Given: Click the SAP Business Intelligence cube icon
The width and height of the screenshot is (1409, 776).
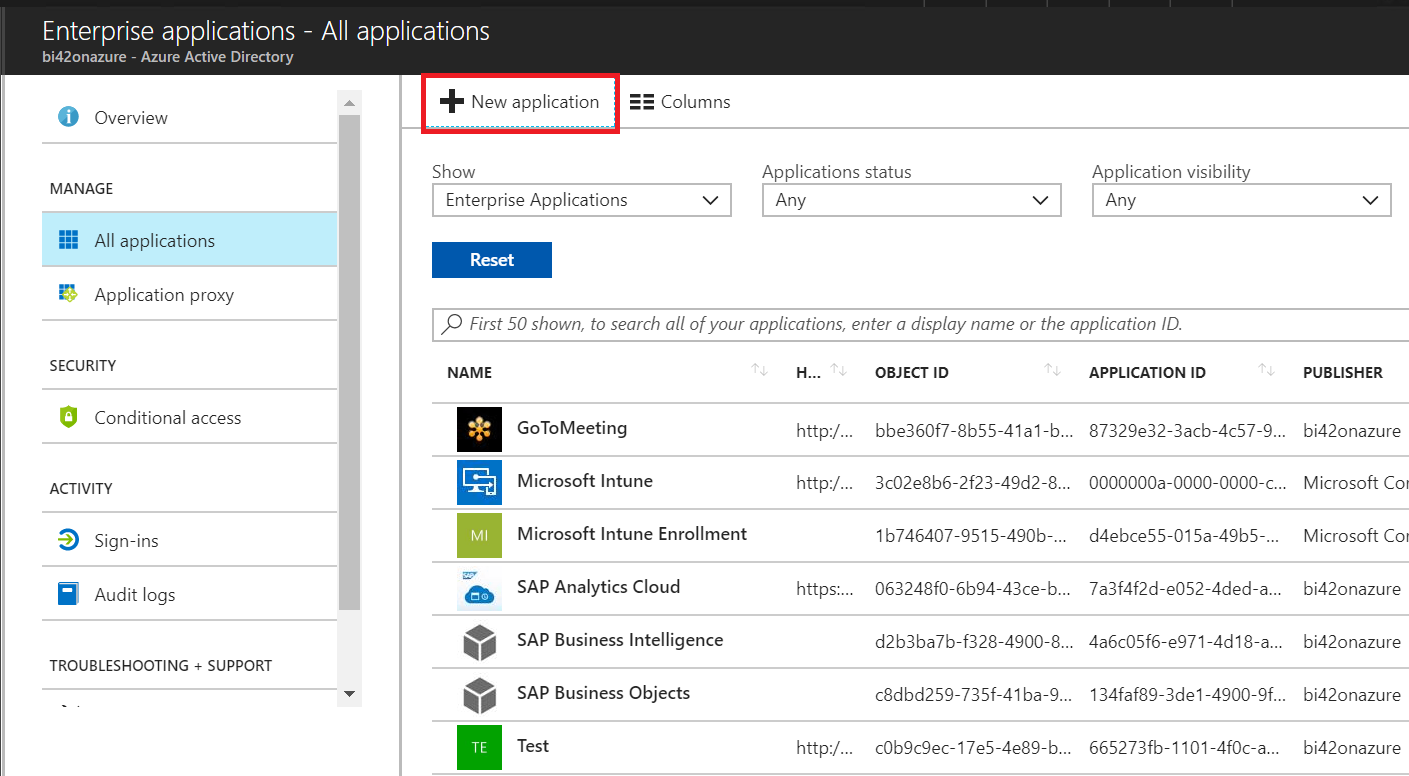Looking at the screenshot, I should 479,642.
